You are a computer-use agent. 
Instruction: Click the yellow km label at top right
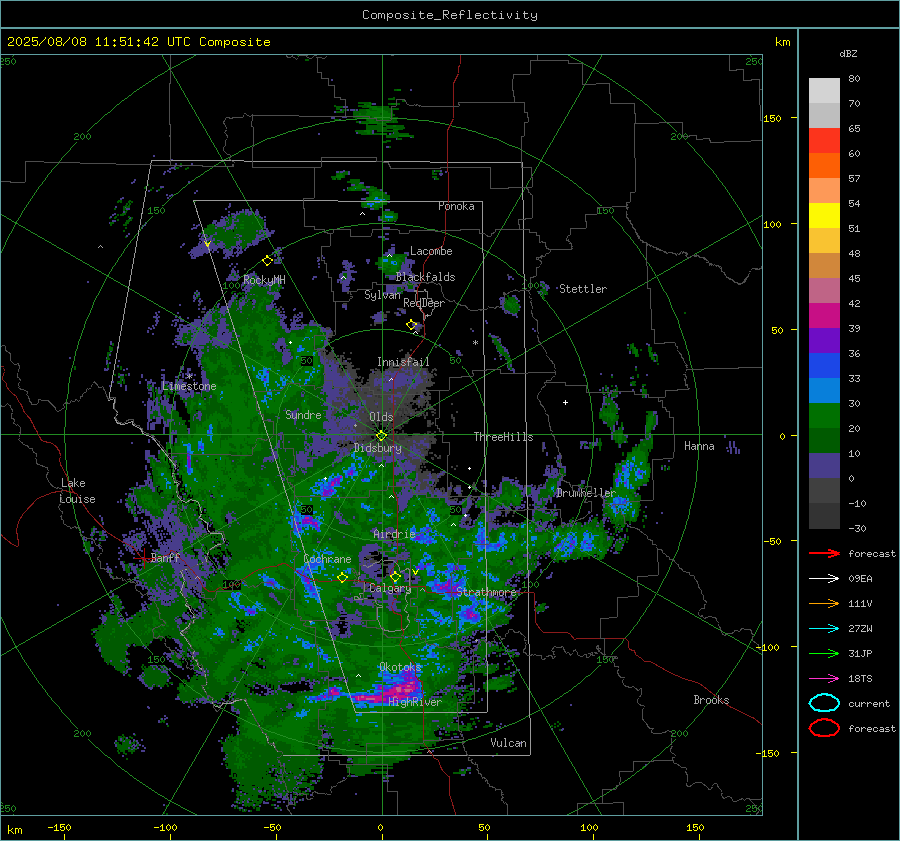coord(782,42)
